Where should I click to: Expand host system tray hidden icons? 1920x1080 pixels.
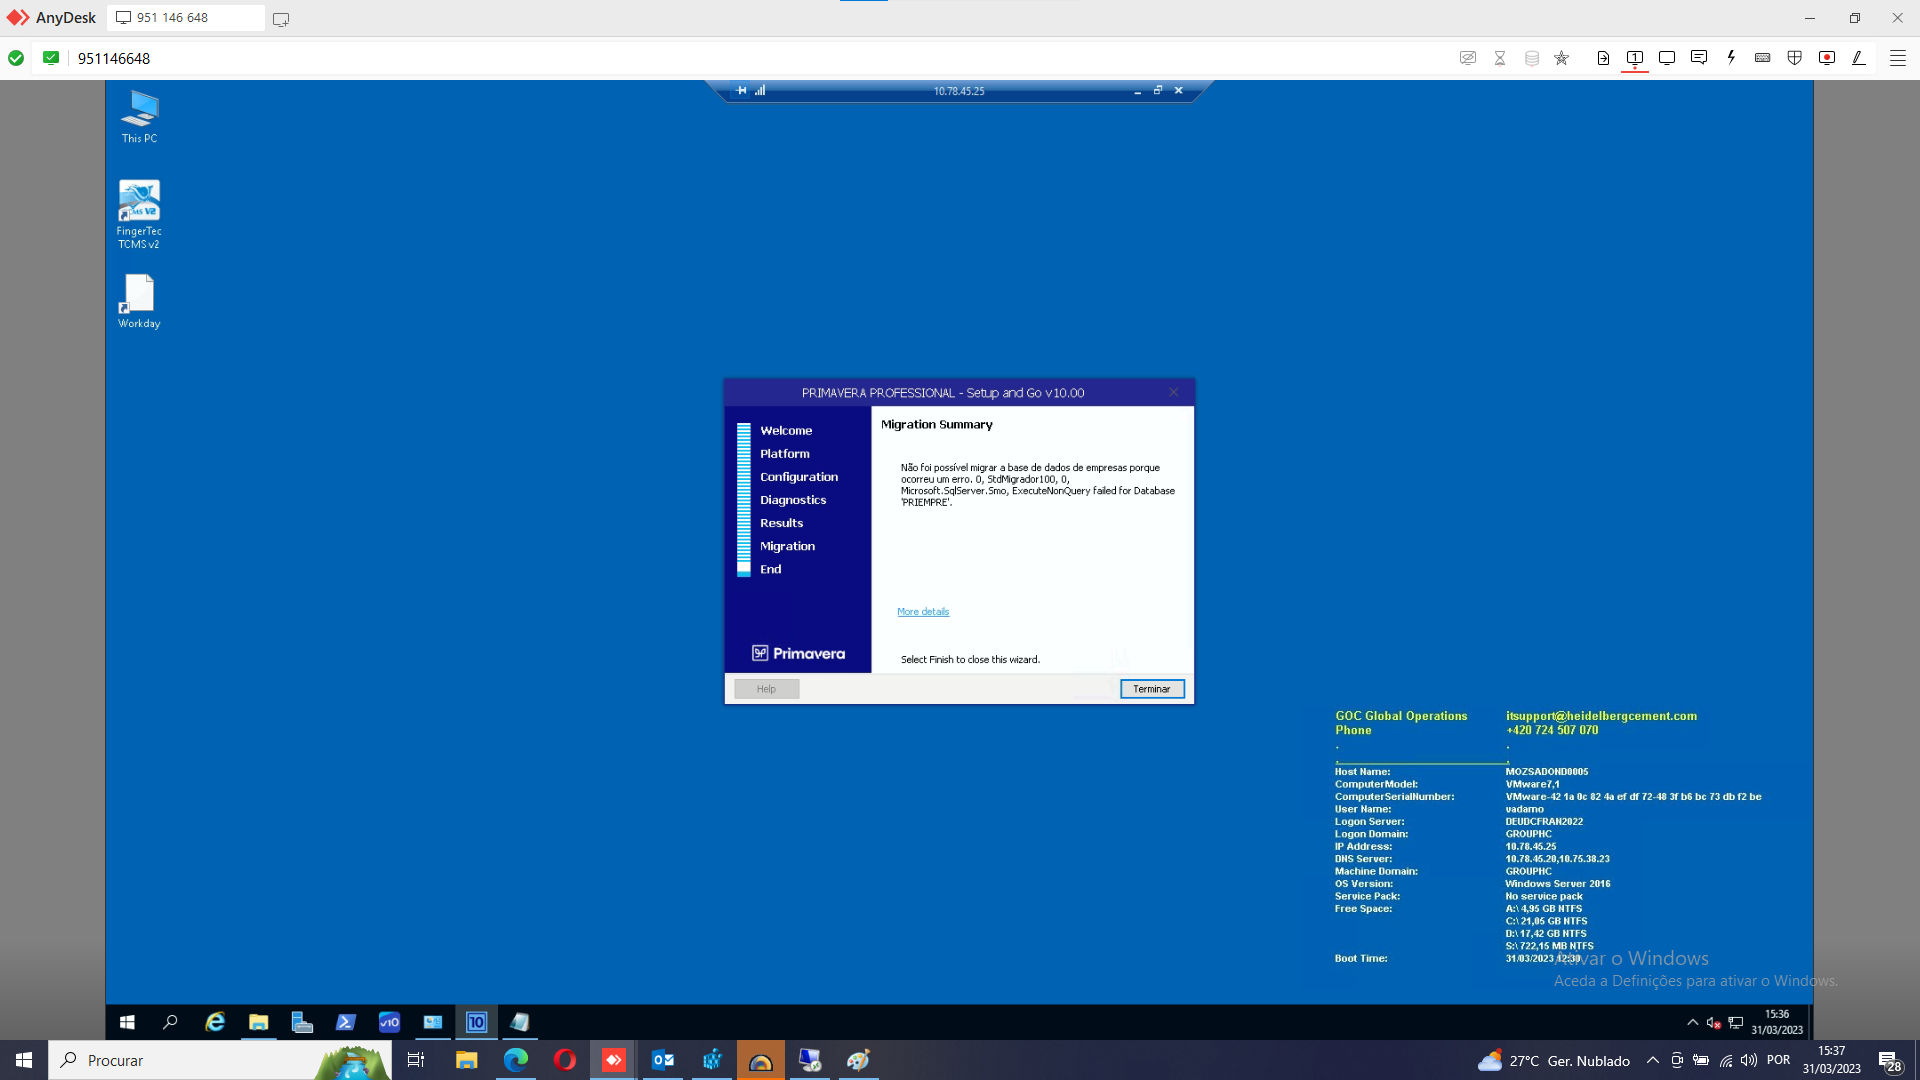1653,1060
